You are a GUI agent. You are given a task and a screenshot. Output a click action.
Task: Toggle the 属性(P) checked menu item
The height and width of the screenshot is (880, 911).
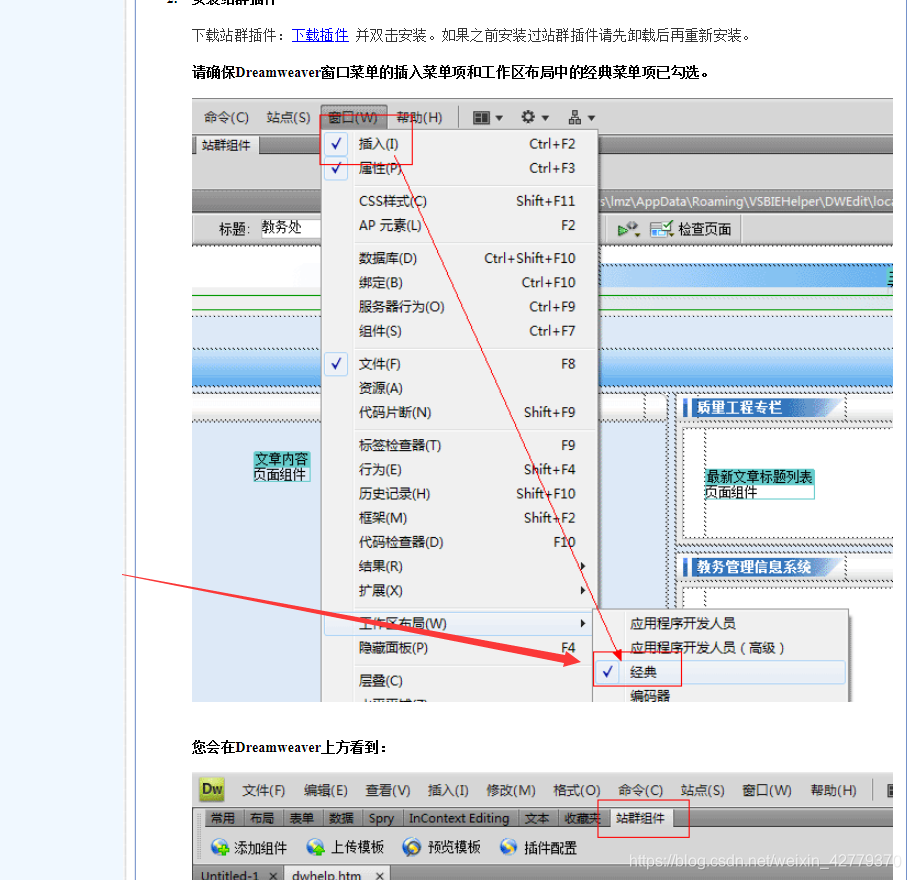click(461, 168)
